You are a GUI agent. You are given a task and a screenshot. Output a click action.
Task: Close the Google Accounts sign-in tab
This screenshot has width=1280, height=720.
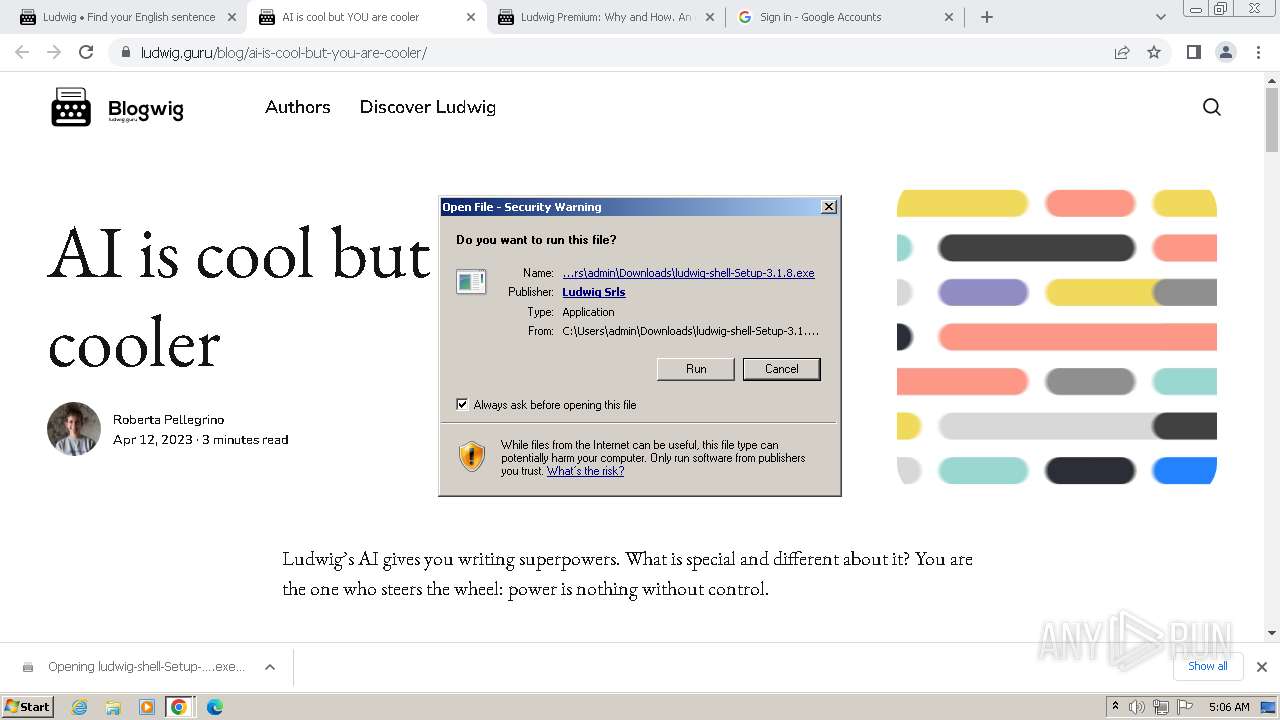point(949,17)
